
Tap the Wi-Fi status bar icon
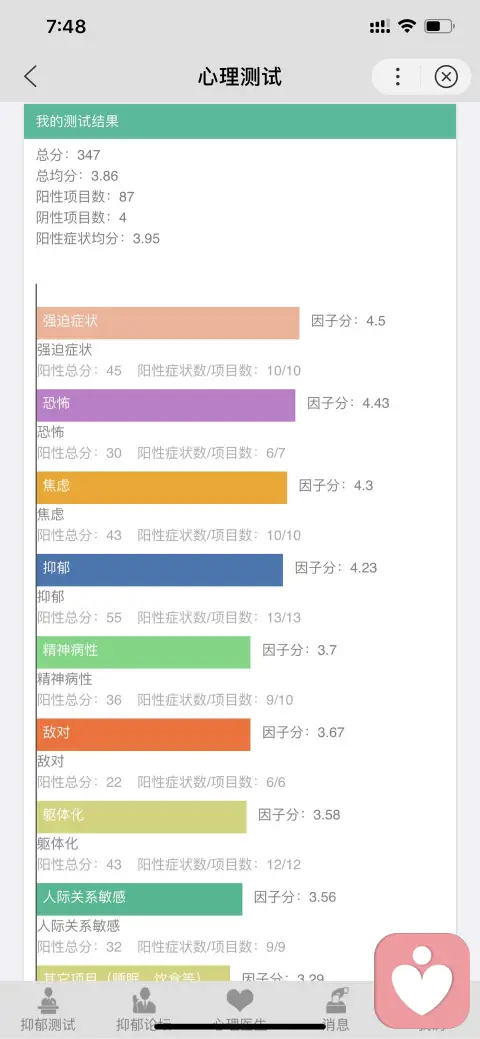tap(406, 27)
